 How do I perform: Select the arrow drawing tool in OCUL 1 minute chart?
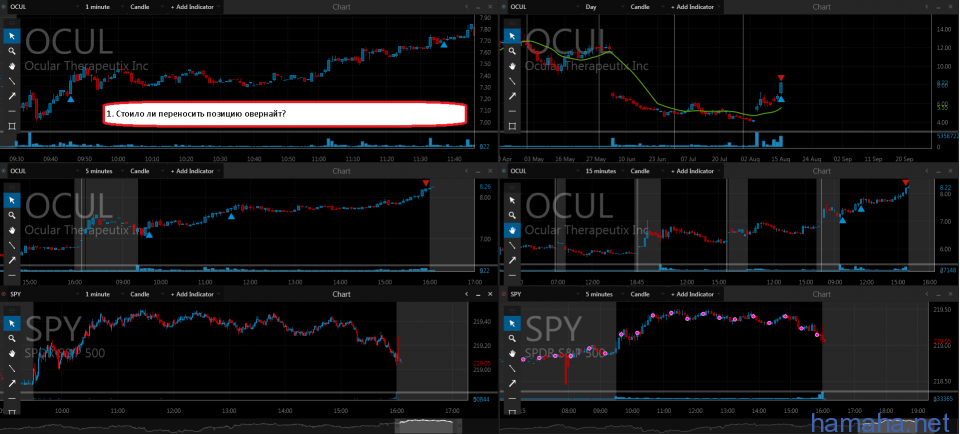(x=12, y=96)
